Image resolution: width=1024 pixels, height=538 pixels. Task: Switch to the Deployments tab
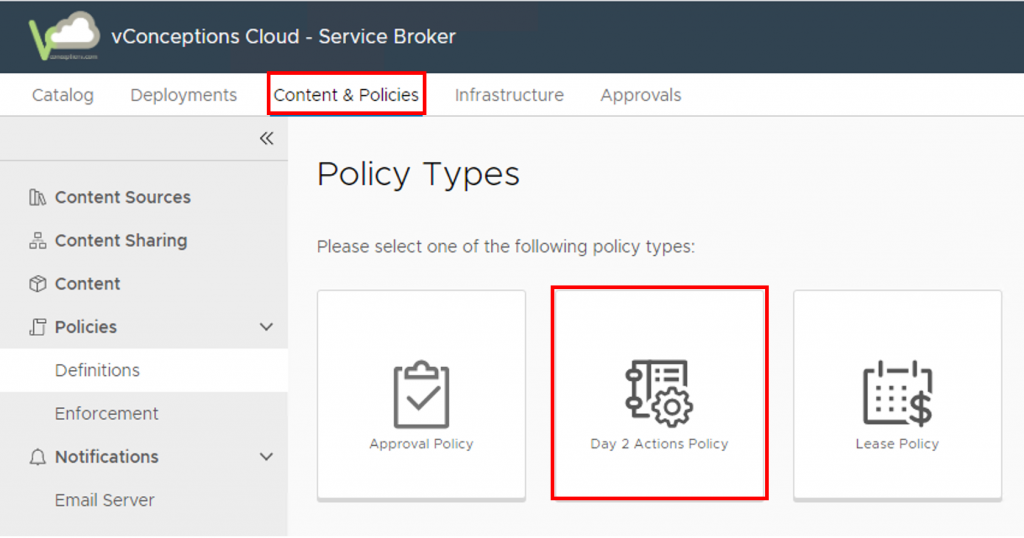[184, 95]
